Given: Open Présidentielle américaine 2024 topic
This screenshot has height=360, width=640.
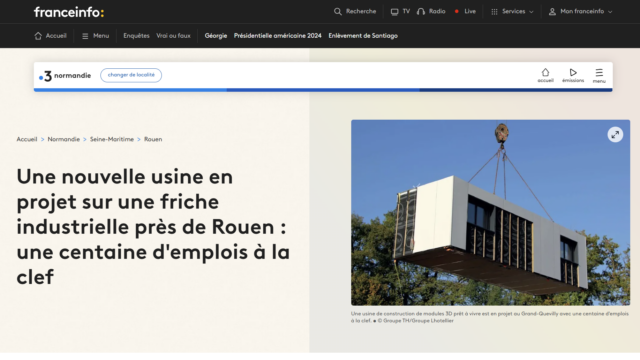Looking at the screenshot, I should pos(278,36).
